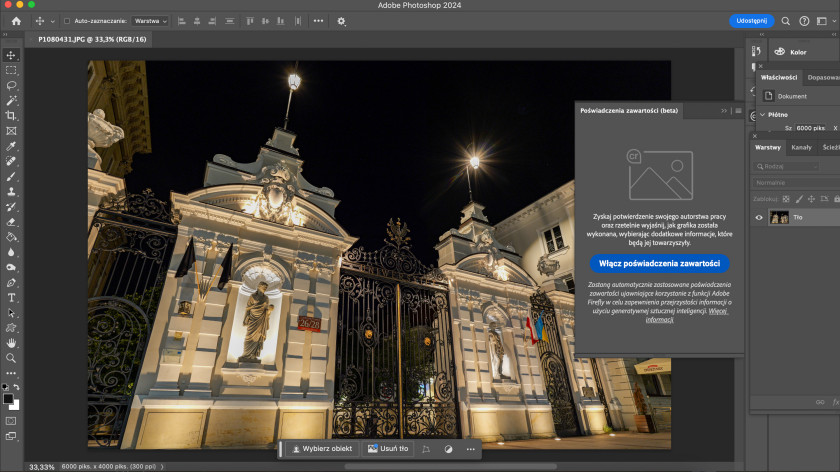The height and width of the screenshot is (472, 840).
Task: Click the Usuń tło button
Action: click(x=388, y=449)
